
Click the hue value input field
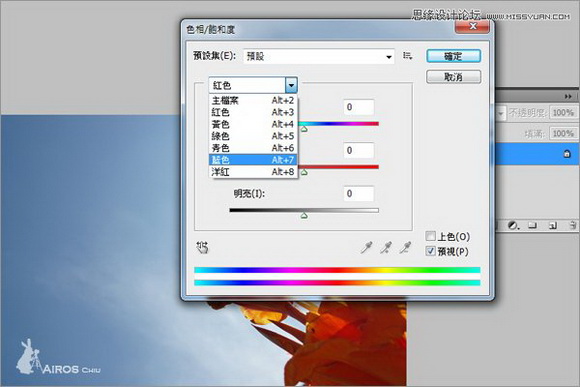tap(358, 107)
